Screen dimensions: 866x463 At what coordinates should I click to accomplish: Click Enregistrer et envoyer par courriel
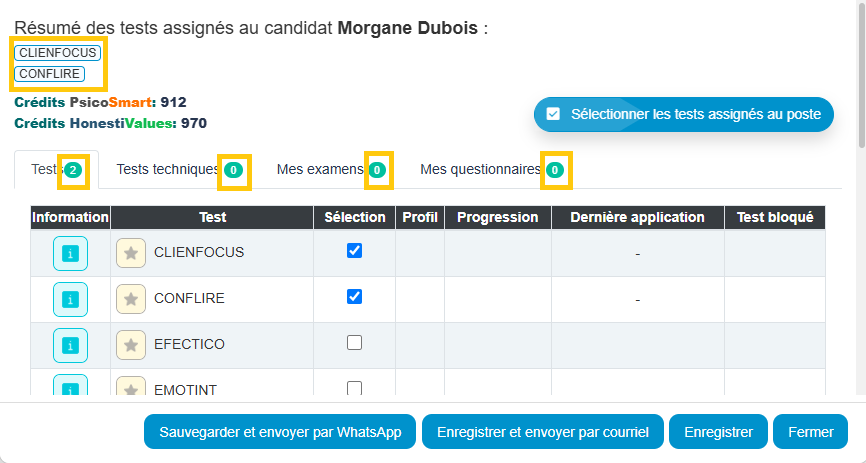click(543, 432)
